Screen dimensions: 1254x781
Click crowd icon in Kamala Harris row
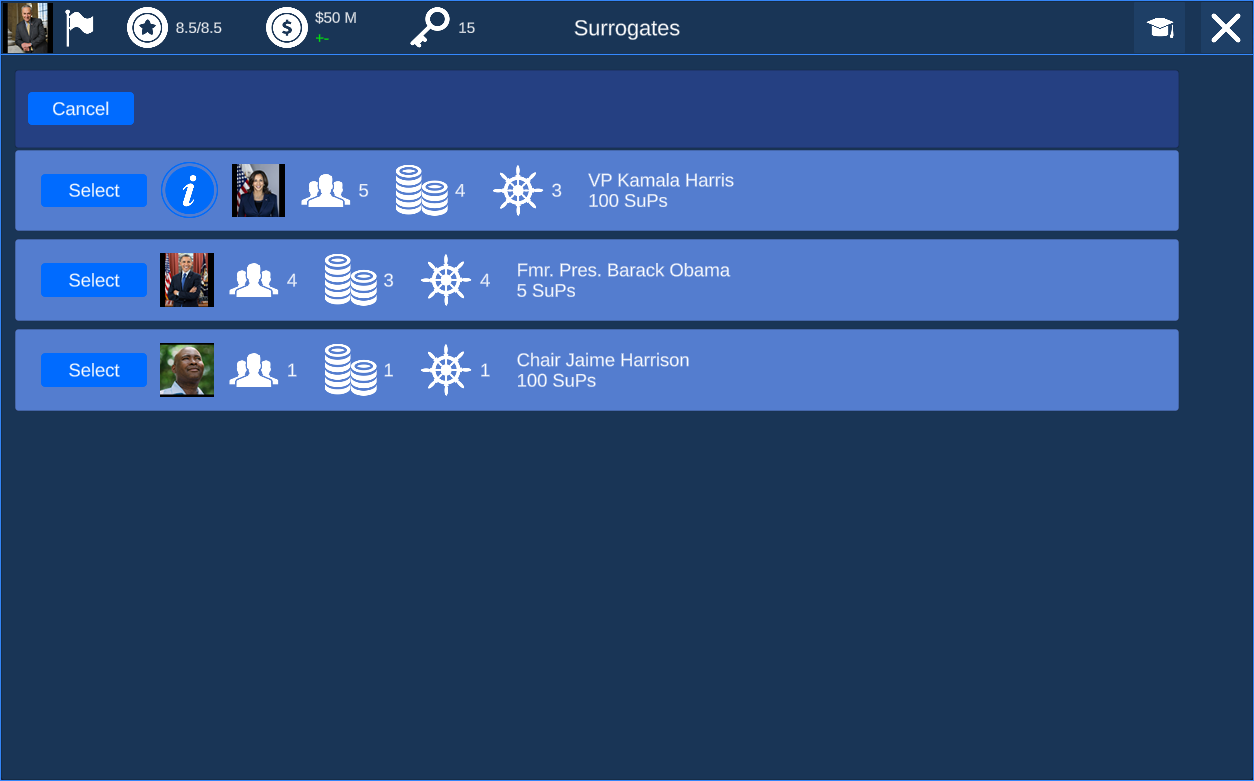pos(326,190)
